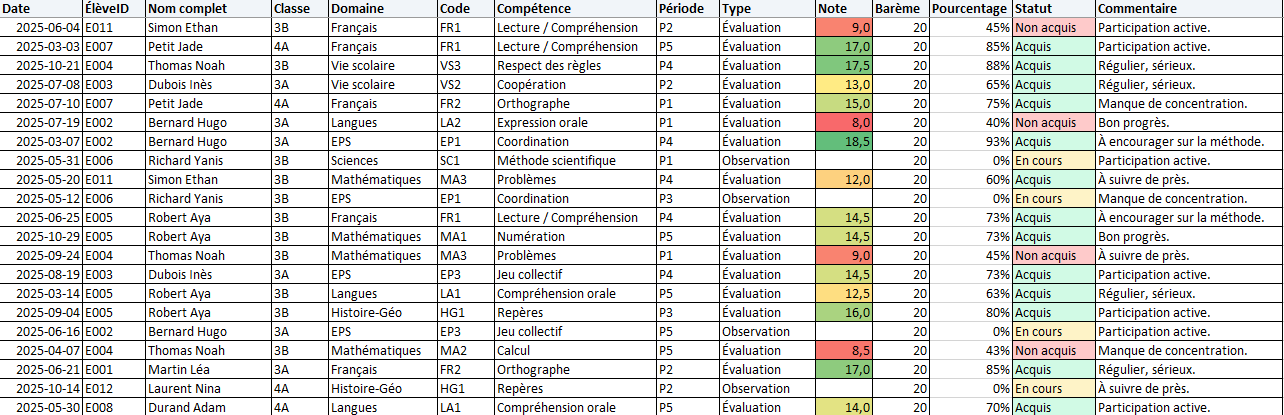Select the green 18,5 note cell
The image size is (1284, 415).
[x=843, y=142]
